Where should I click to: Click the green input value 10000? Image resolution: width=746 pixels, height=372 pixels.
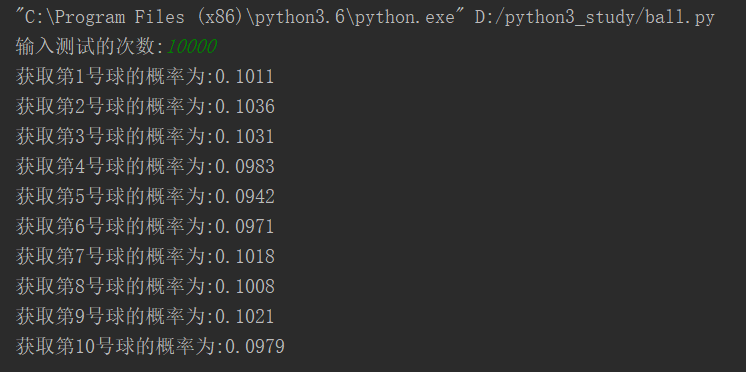coord(192,47)
